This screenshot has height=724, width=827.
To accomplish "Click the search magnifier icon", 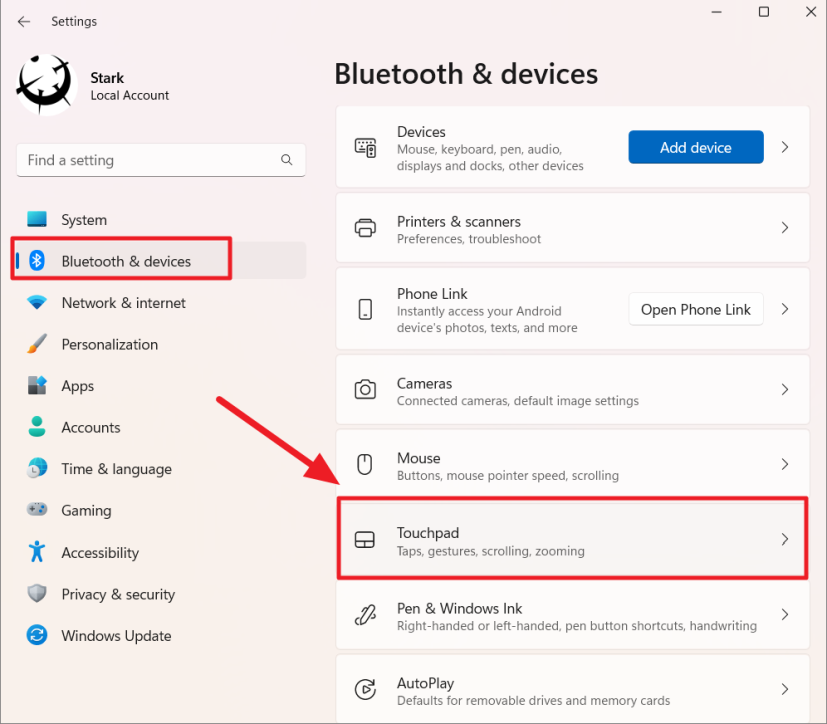I will click(286, 160).
